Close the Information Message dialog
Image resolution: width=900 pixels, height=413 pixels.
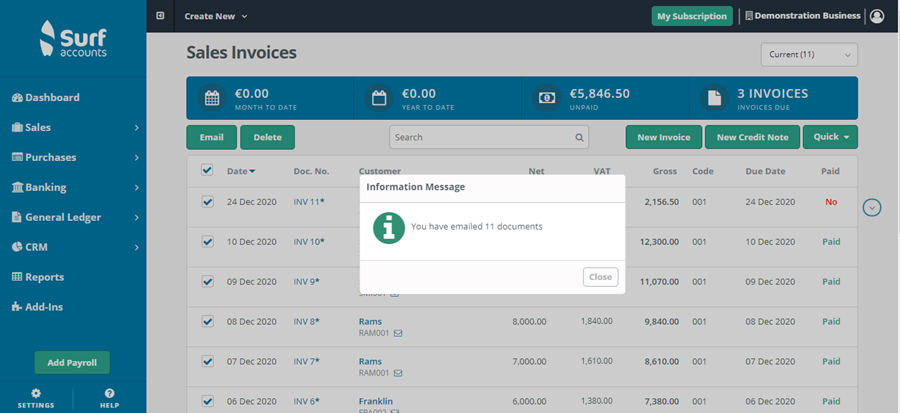pyautogui.click(x=600, y=277)
